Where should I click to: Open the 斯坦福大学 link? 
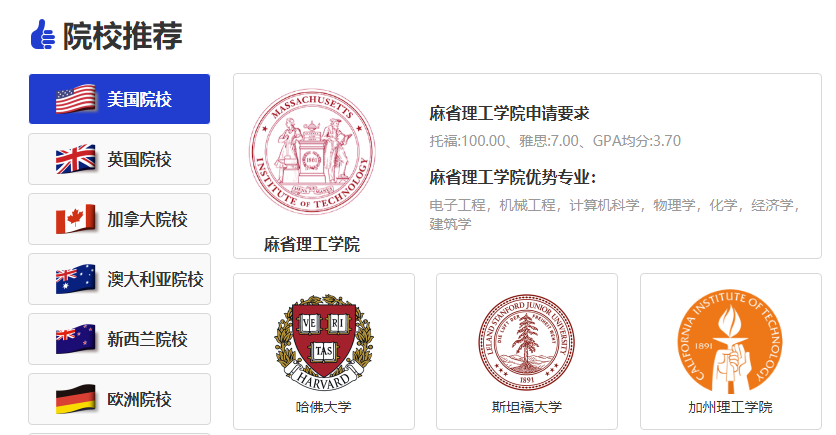(x=527, y=407)
